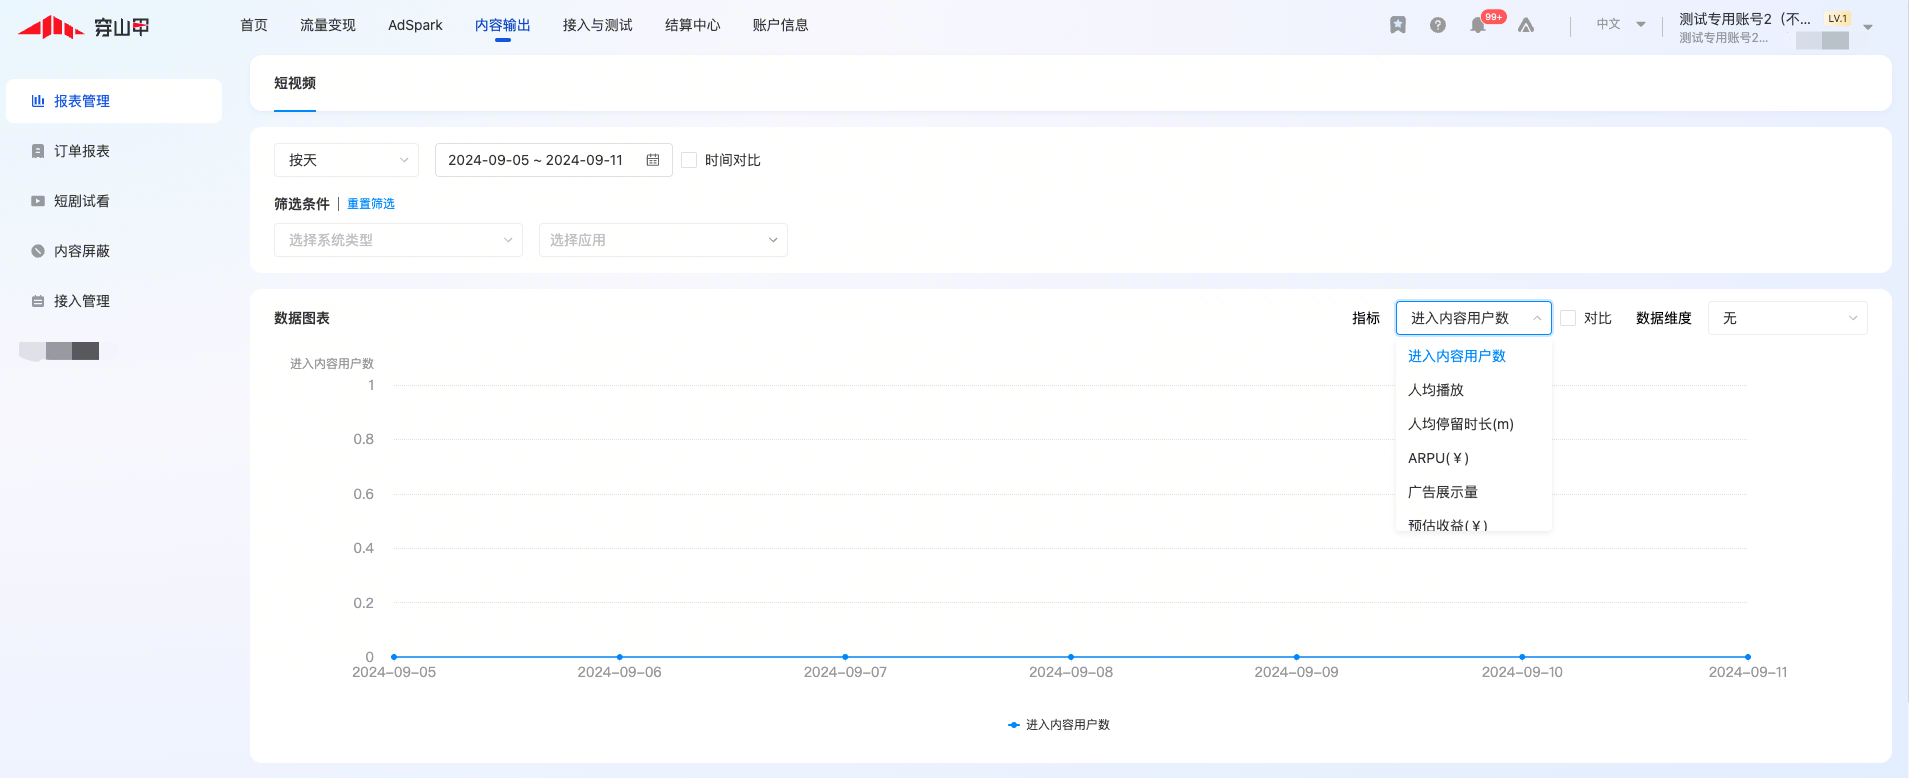Select 人均播放 from the metric list
This screenshot has height=778, width=1909.
tap(1436, 390)
